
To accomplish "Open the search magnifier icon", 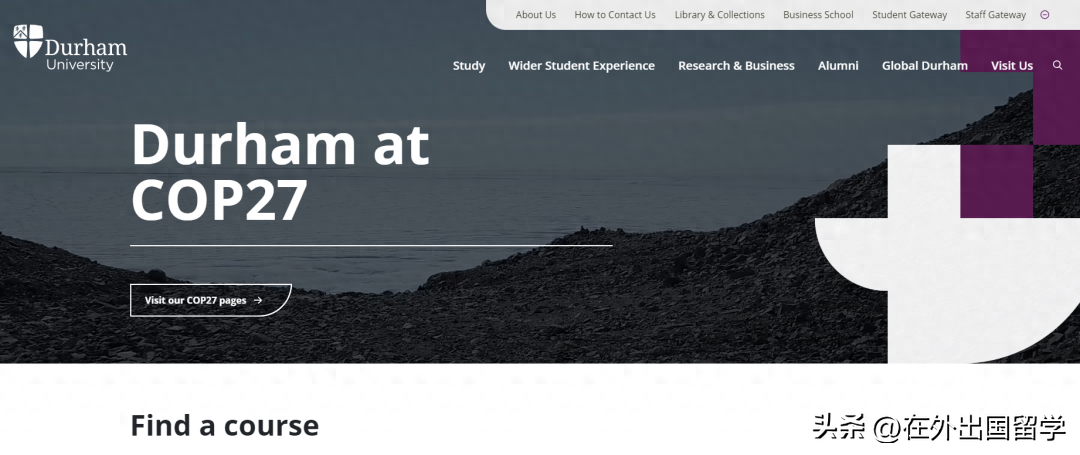I will coord(1057,65).
